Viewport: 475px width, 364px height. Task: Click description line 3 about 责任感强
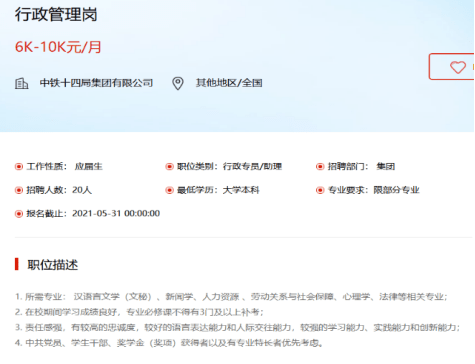[237, 327]
